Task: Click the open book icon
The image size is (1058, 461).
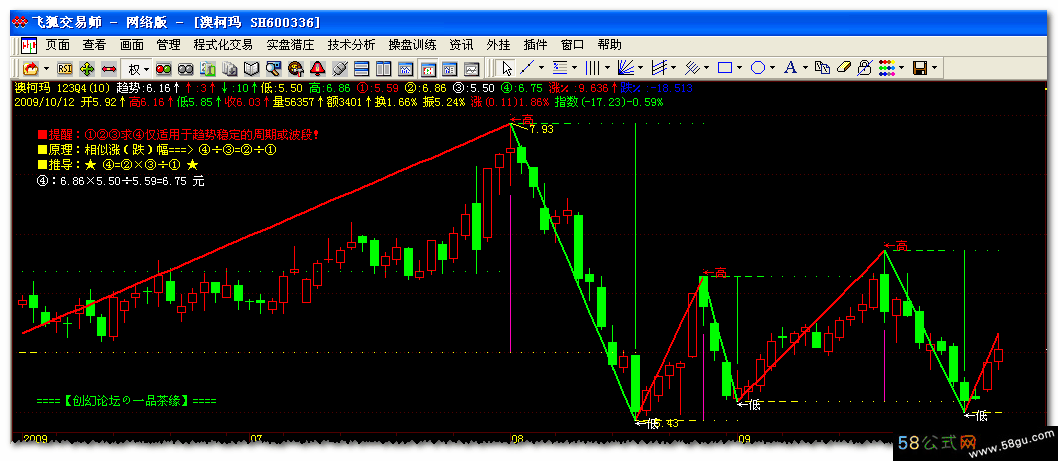Action: click(x=251, y=68)
